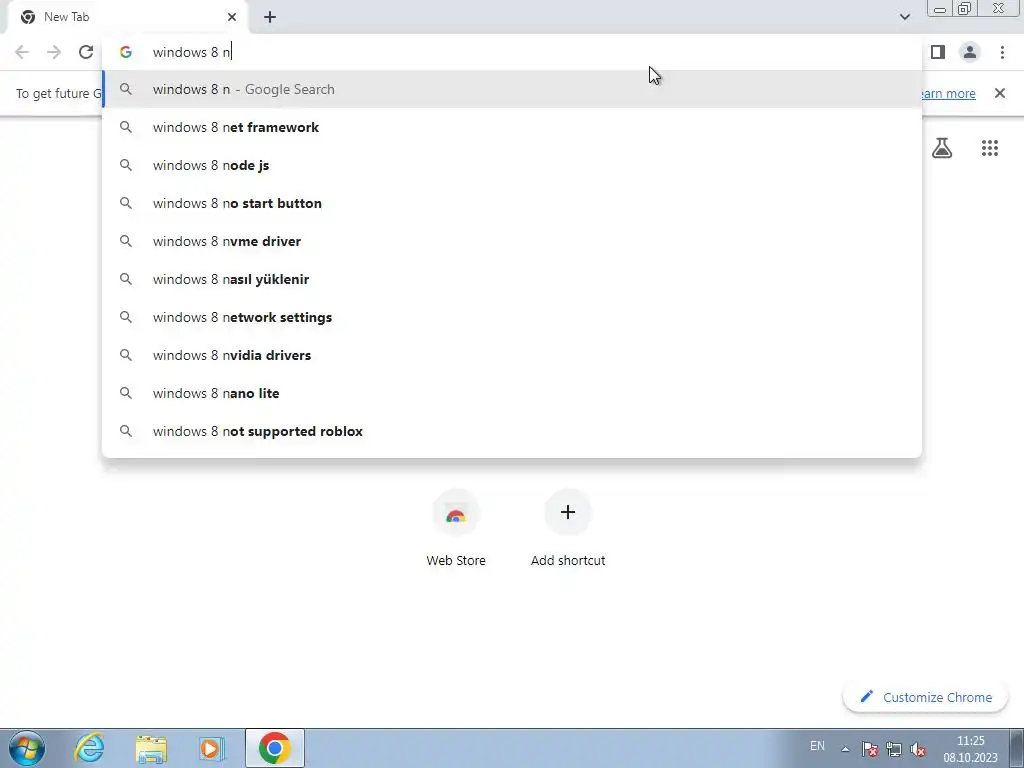The height and width of the screenshot is (768, 1024).
Task: Pick 'windows 8 nano lite' suggestion
Action: (x=512, y=393)
